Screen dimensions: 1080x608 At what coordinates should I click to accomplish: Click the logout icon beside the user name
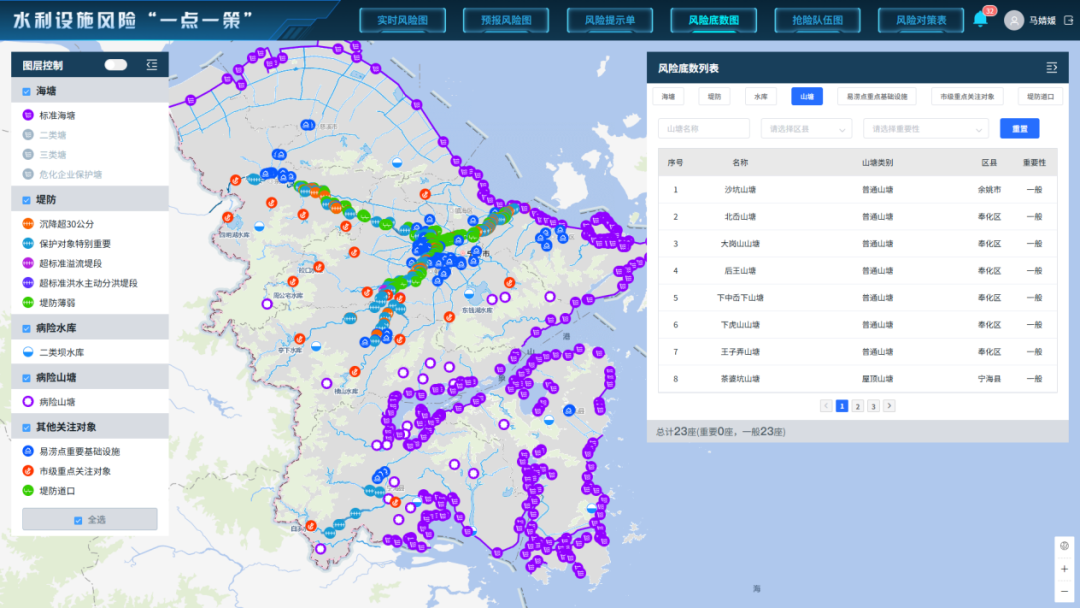[x=1068, y=20]
